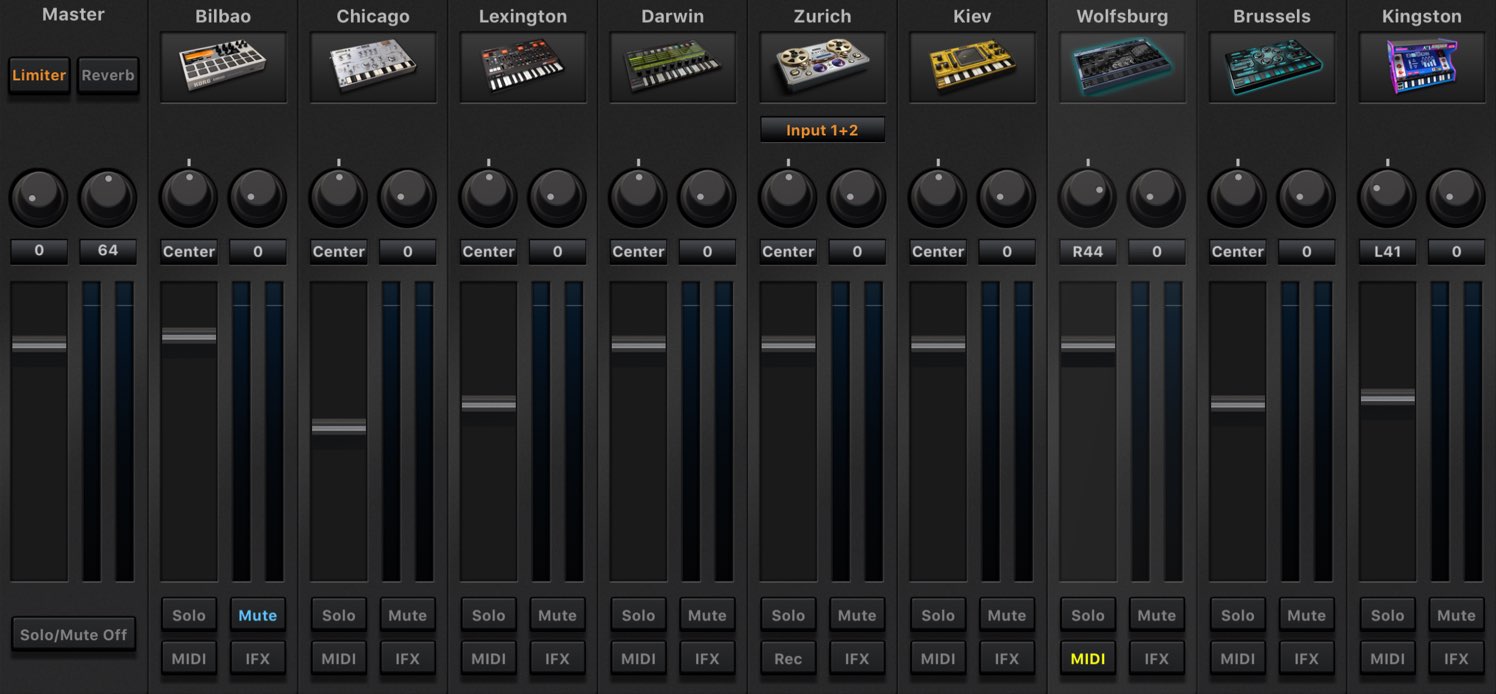Click the Master channel label
The width and height of the screenshot is (1496, 694).
click(x=73, y=15)
